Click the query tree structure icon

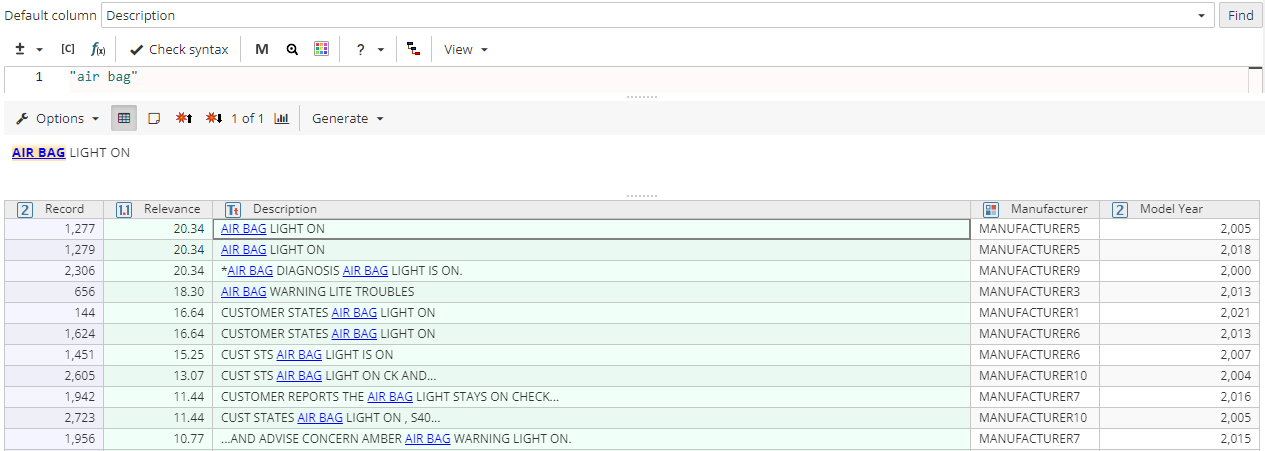(414, 49)
